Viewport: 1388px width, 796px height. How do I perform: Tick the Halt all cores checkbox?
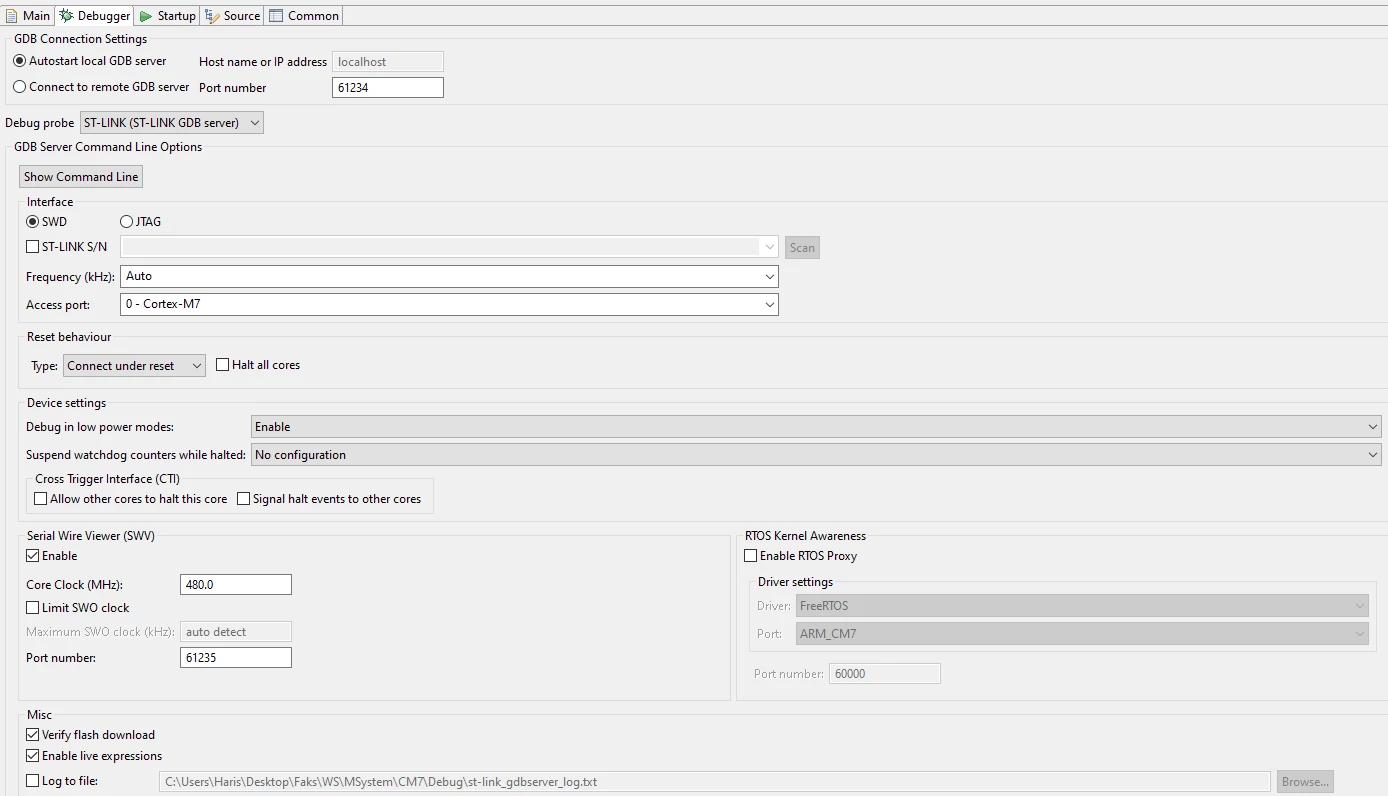[x=223, y=365]
